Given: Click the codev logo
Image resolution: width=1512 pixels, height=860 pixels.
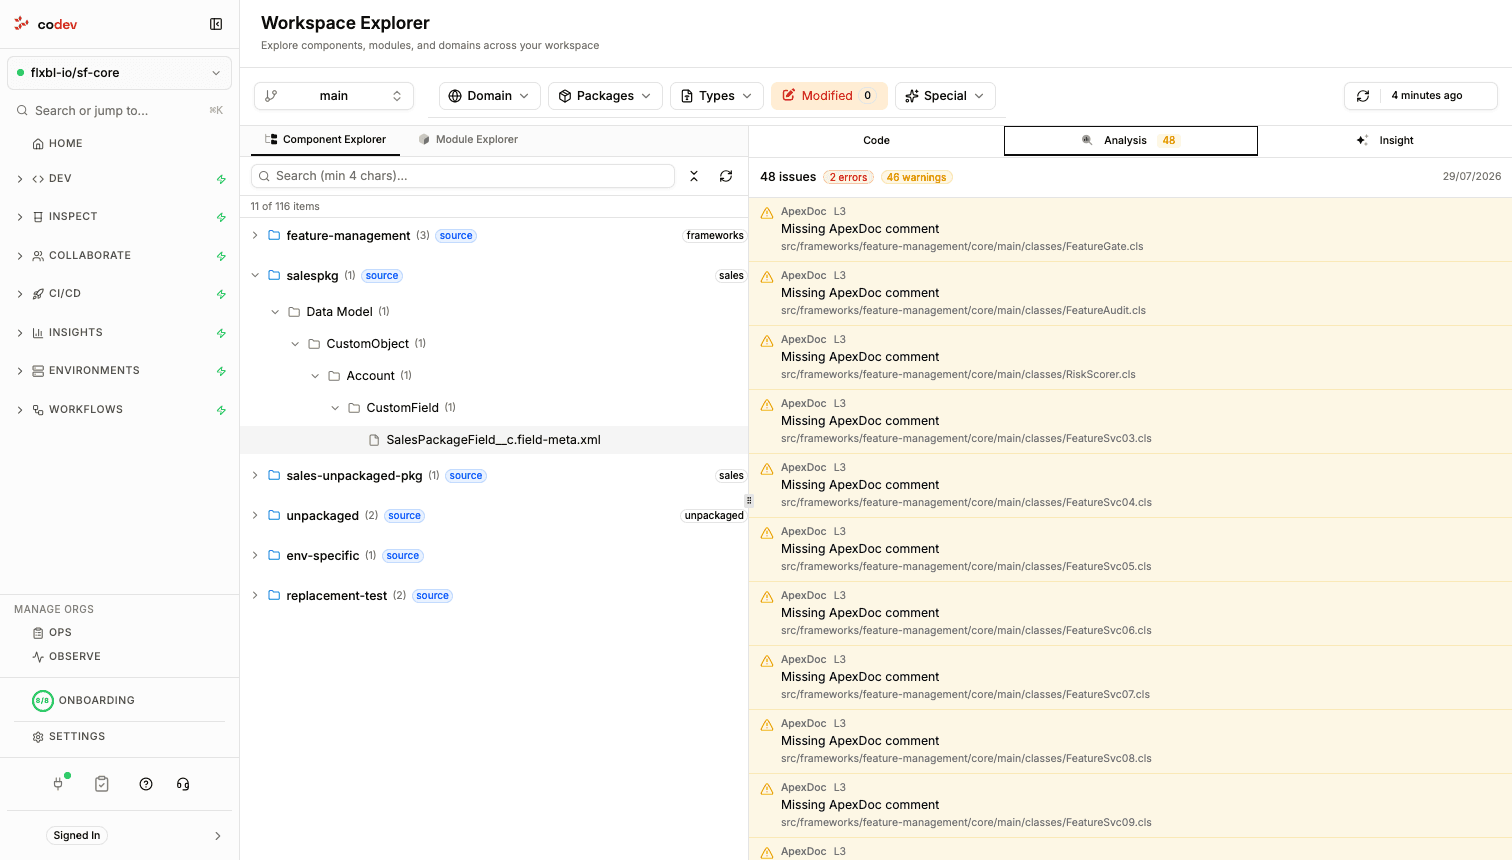Looking at the screenshot, I should (x=46, y=24).
